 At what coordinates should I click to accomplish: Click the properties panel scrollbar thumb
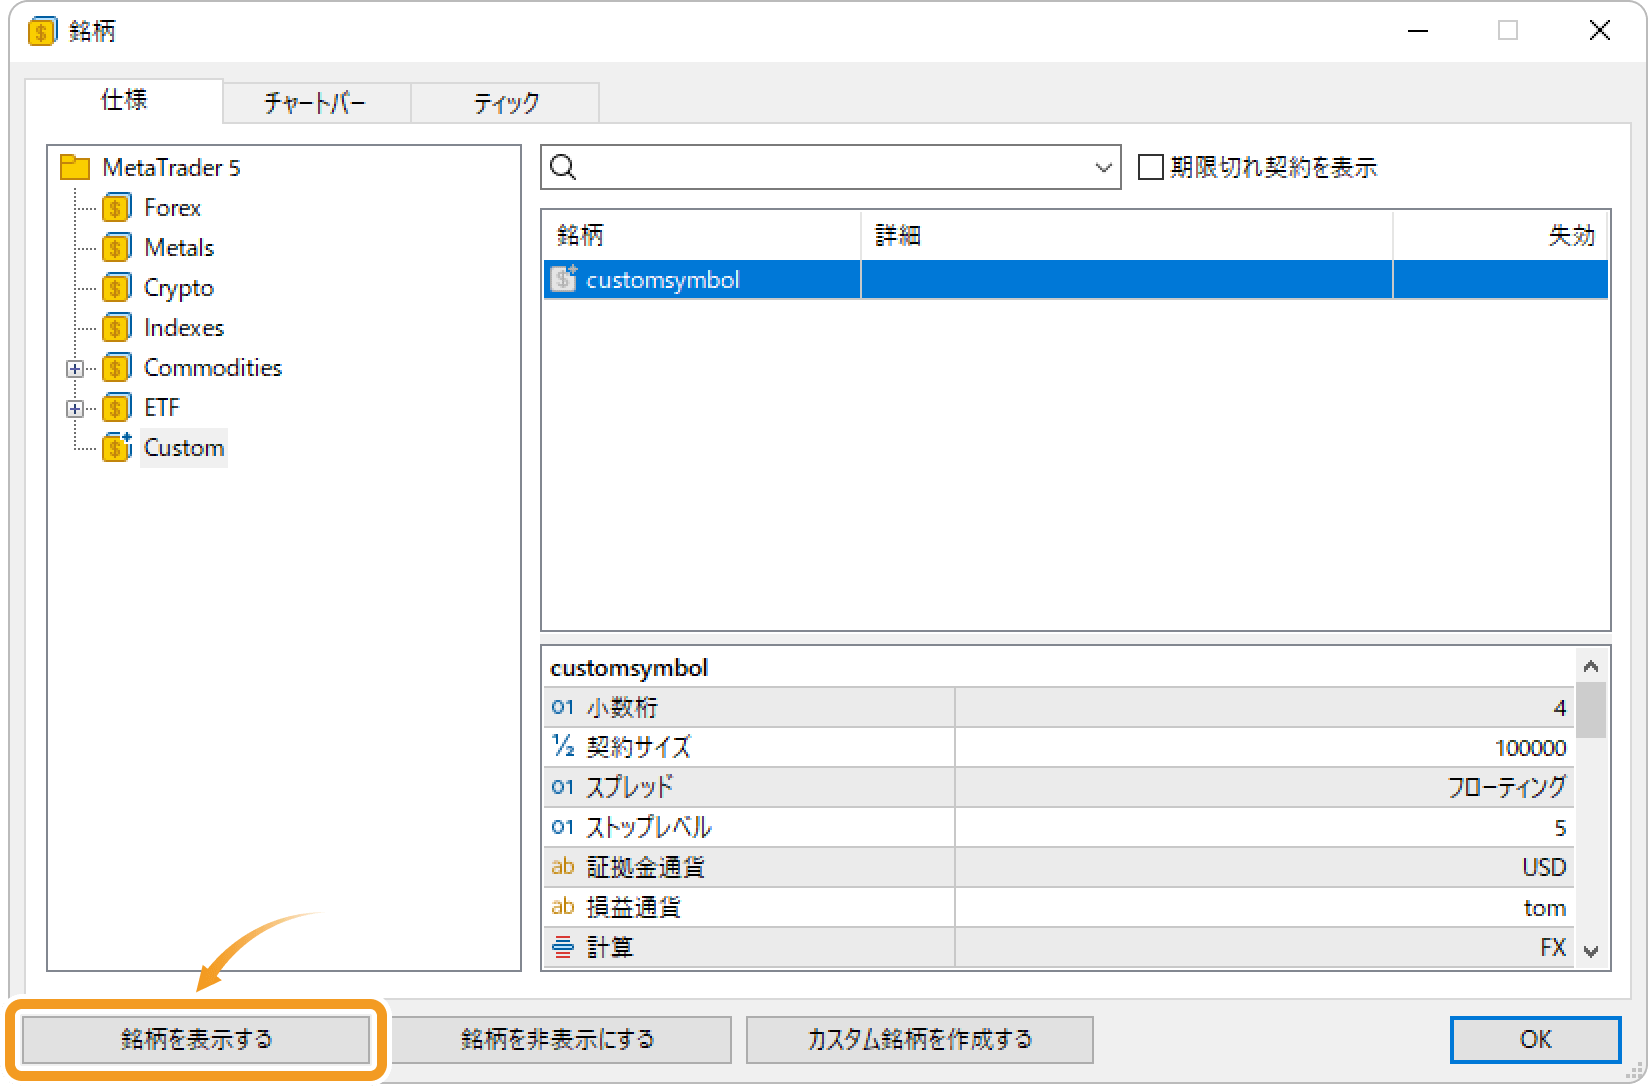(x=1591, y=710)
